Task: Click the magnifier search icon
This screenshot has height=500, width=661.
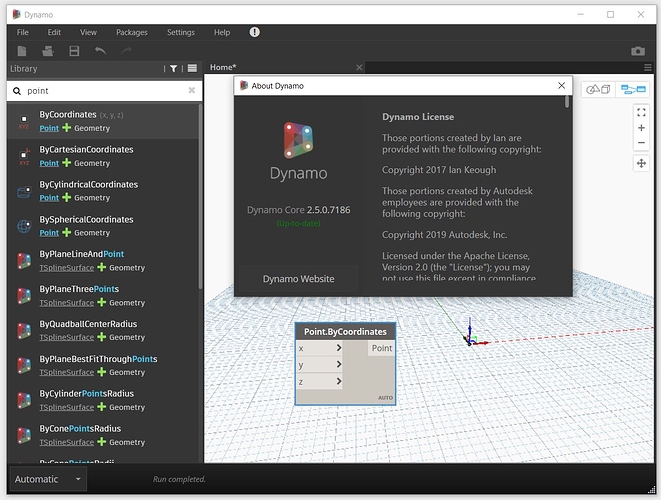Action: coord(17,91)
